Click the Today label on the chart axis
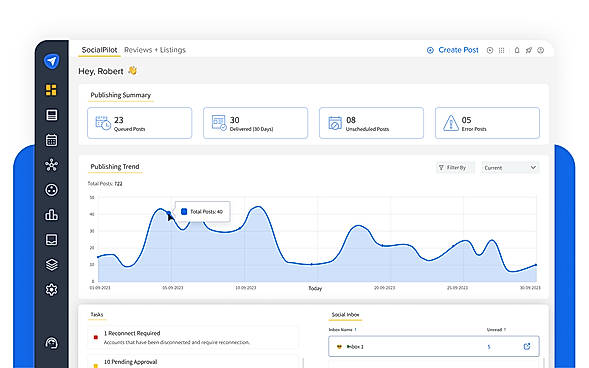The width and height of the screenshot is (589, 368). [315, 288]
